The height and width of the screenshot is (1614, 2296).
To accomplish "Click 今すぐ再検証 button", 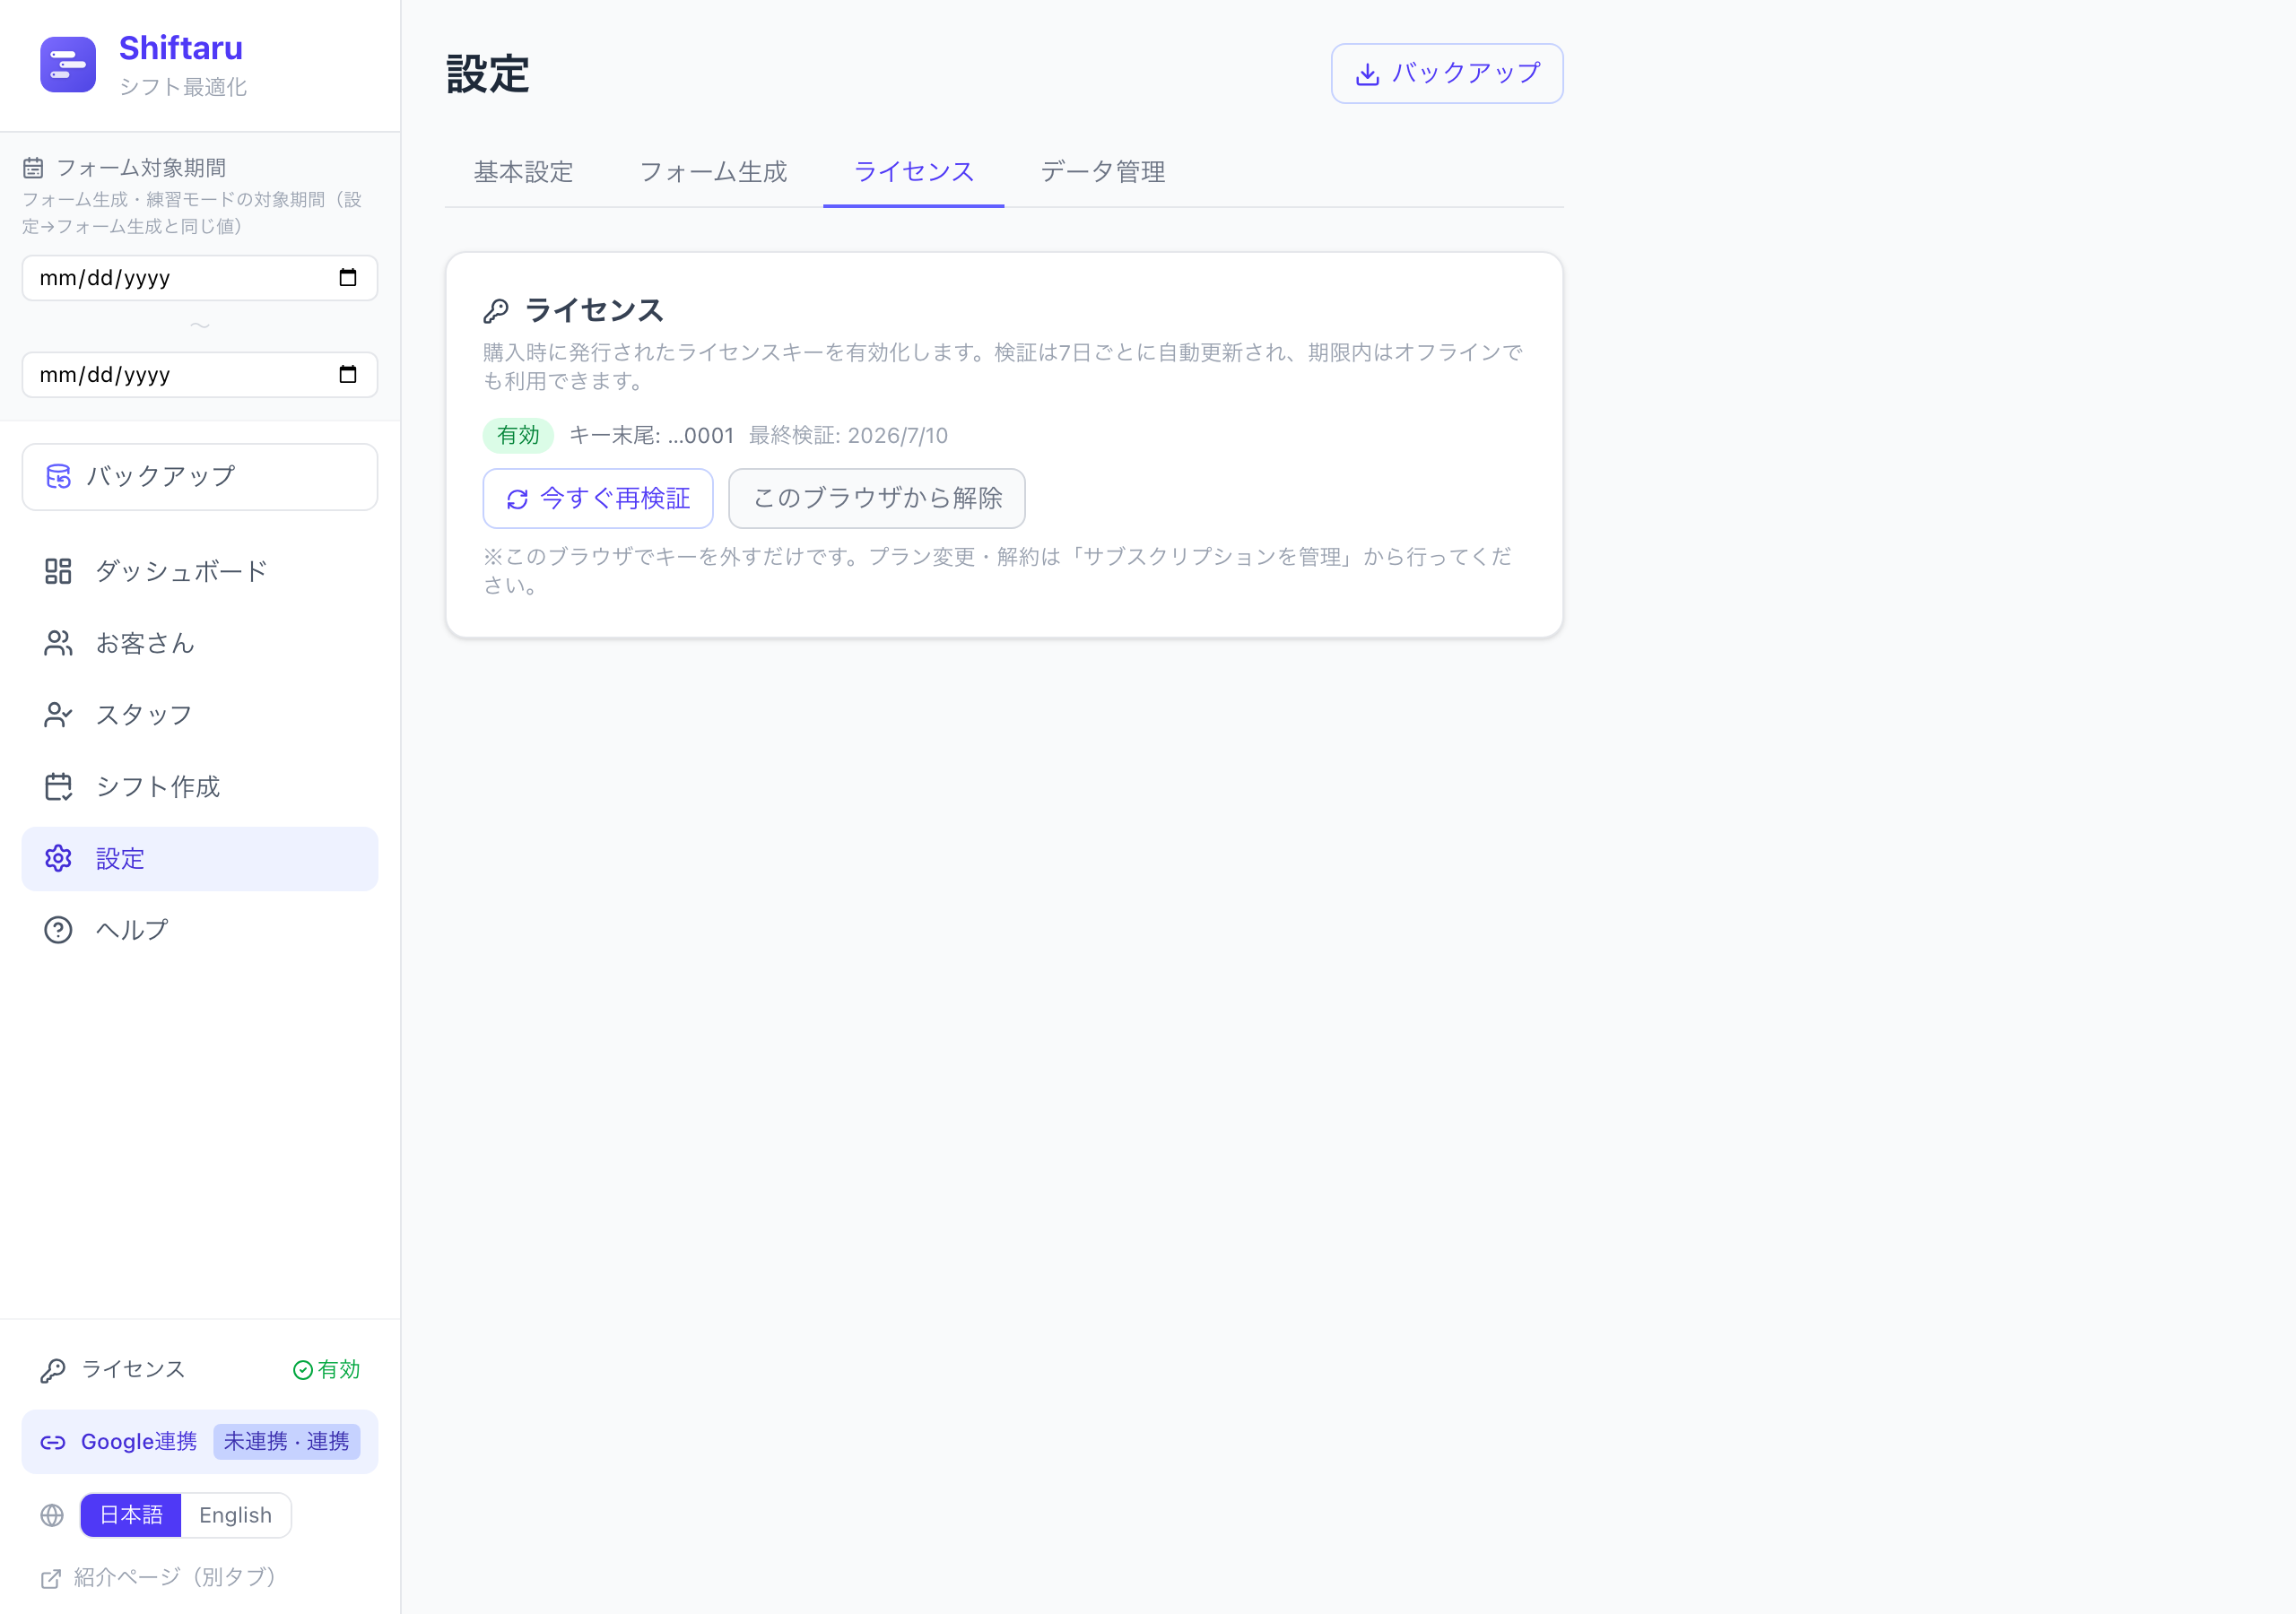I will tap(598, 499).
